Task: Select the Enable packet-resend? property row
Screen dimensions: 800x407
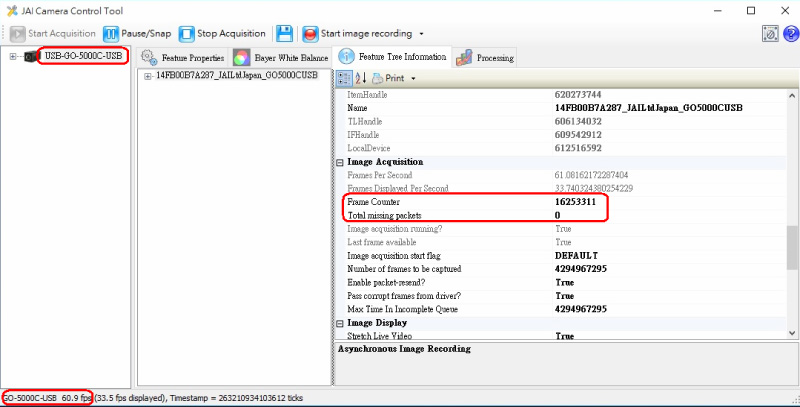Action: [450, 283]
